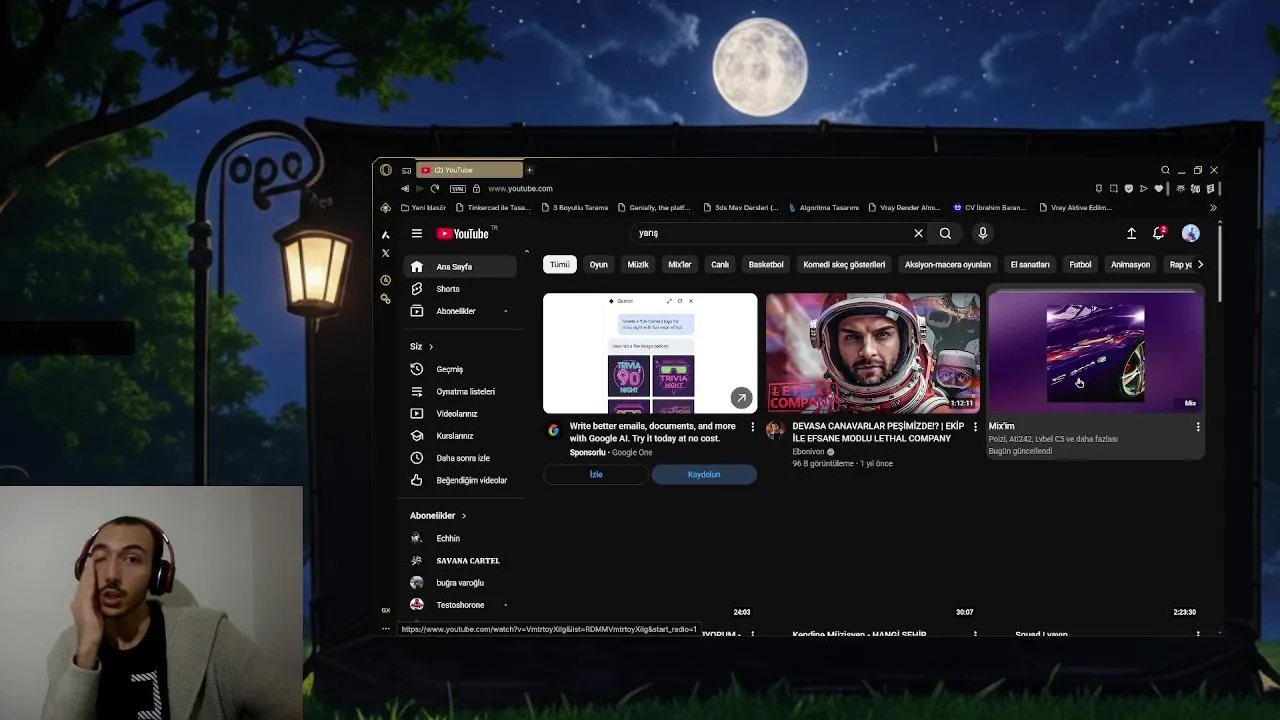The image size is (1280, 720).
Task: Start voice search with microphone
Action: click(x=983, y=233)
